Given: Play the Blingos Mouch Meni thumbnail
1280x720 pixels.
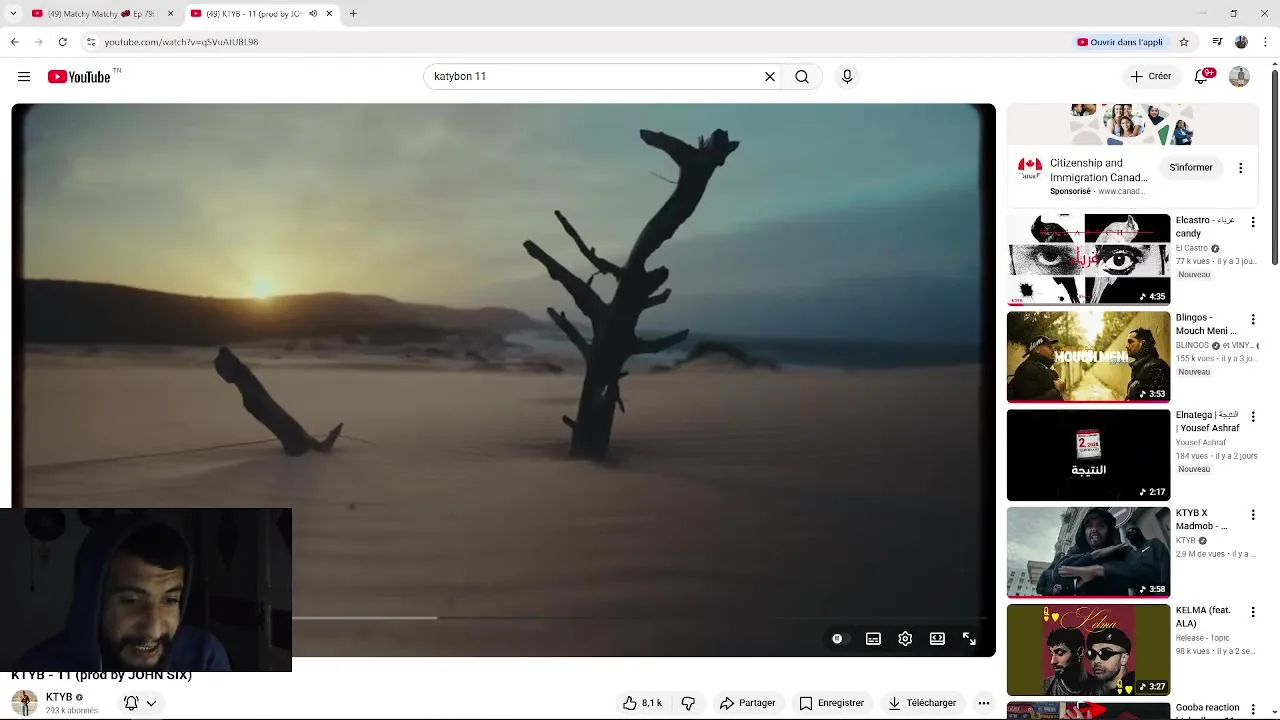Looking at the screenshot, I should click(x=1088, y=356).
